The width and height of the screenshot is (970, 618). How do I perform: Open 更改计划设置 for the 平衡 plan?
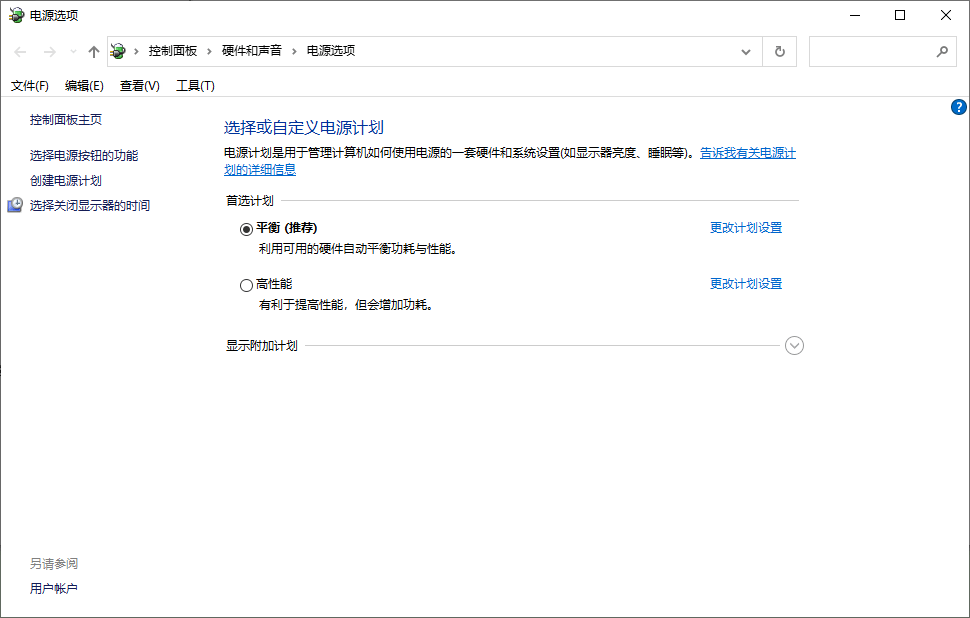[x=745, y=227]
